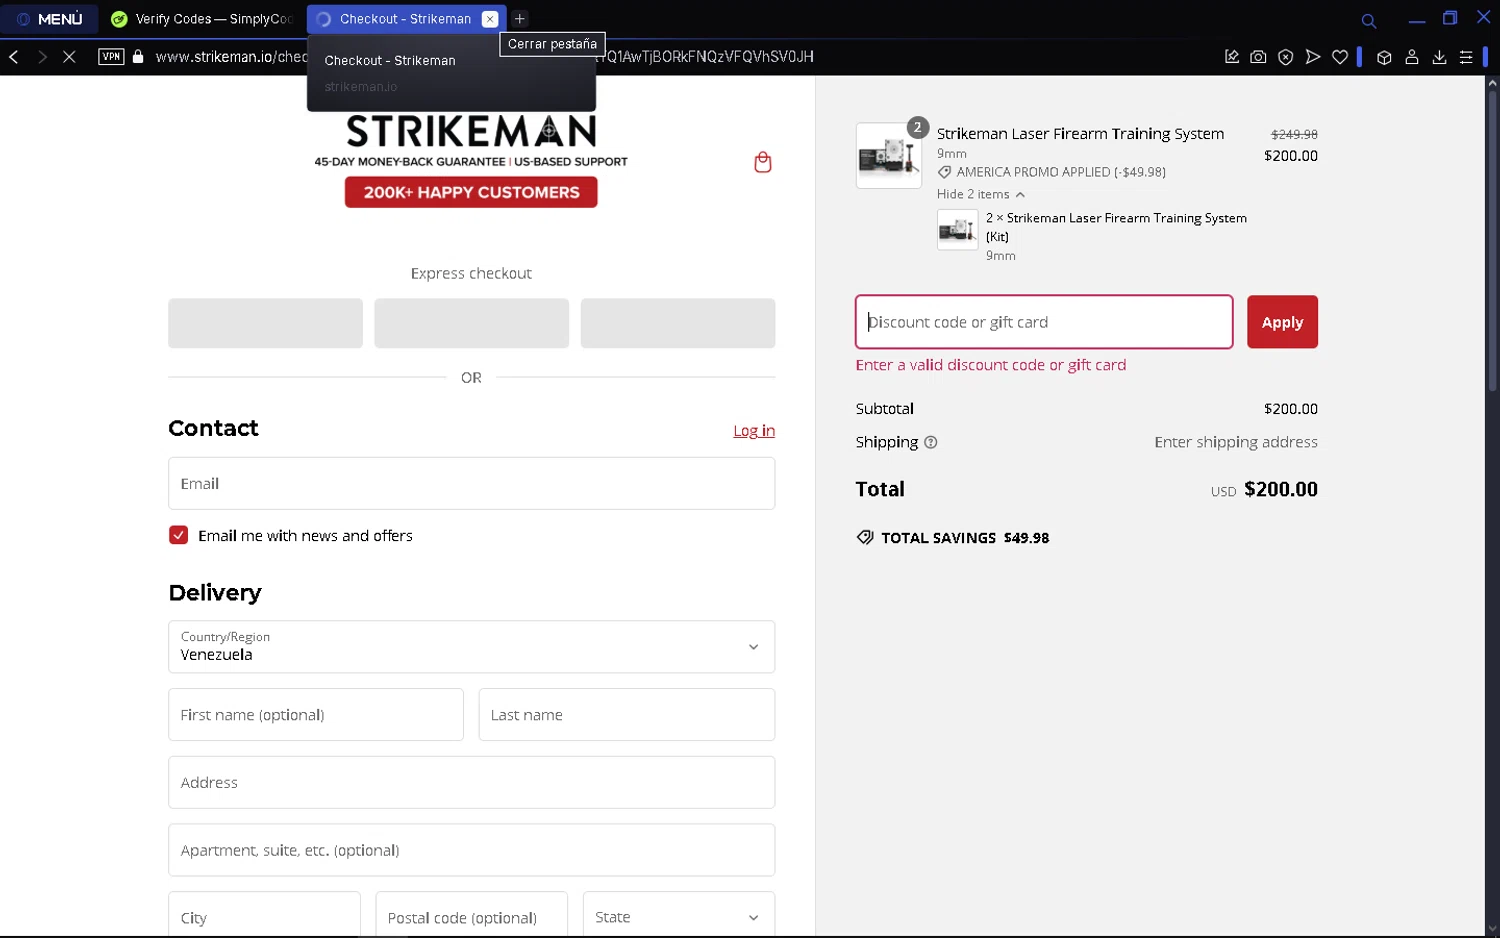The height and width of the screenshot is (938, 1500).
Task: Switch to the Verify Codes SimplyCodes tab
Action: coord(203,19)
